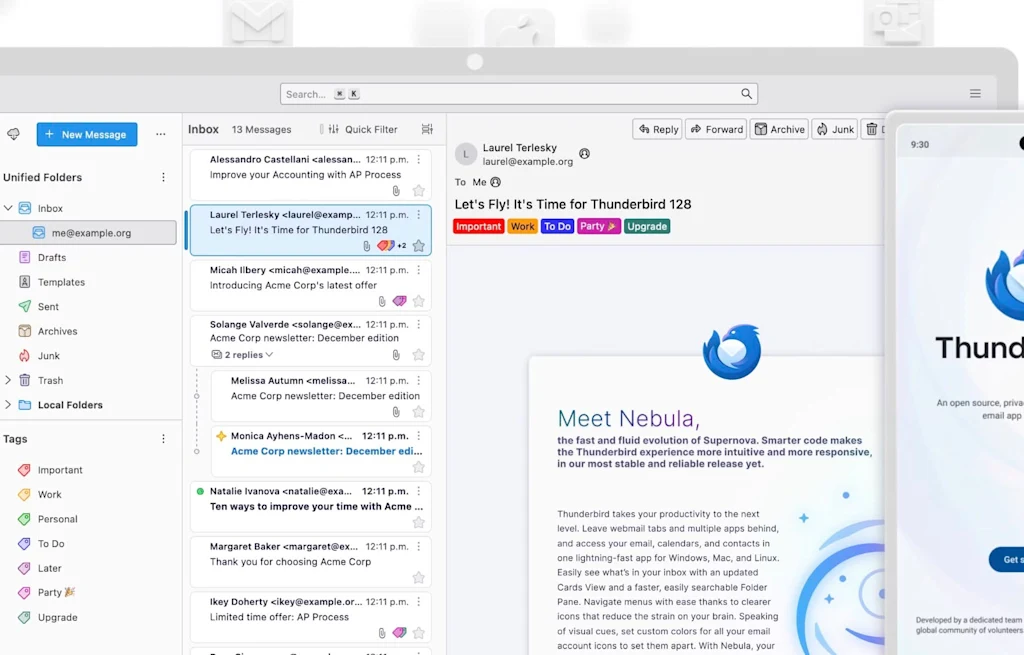Collapse the 2 replies thread
The image size is (1024, 655).
click(x=242, y=355)
